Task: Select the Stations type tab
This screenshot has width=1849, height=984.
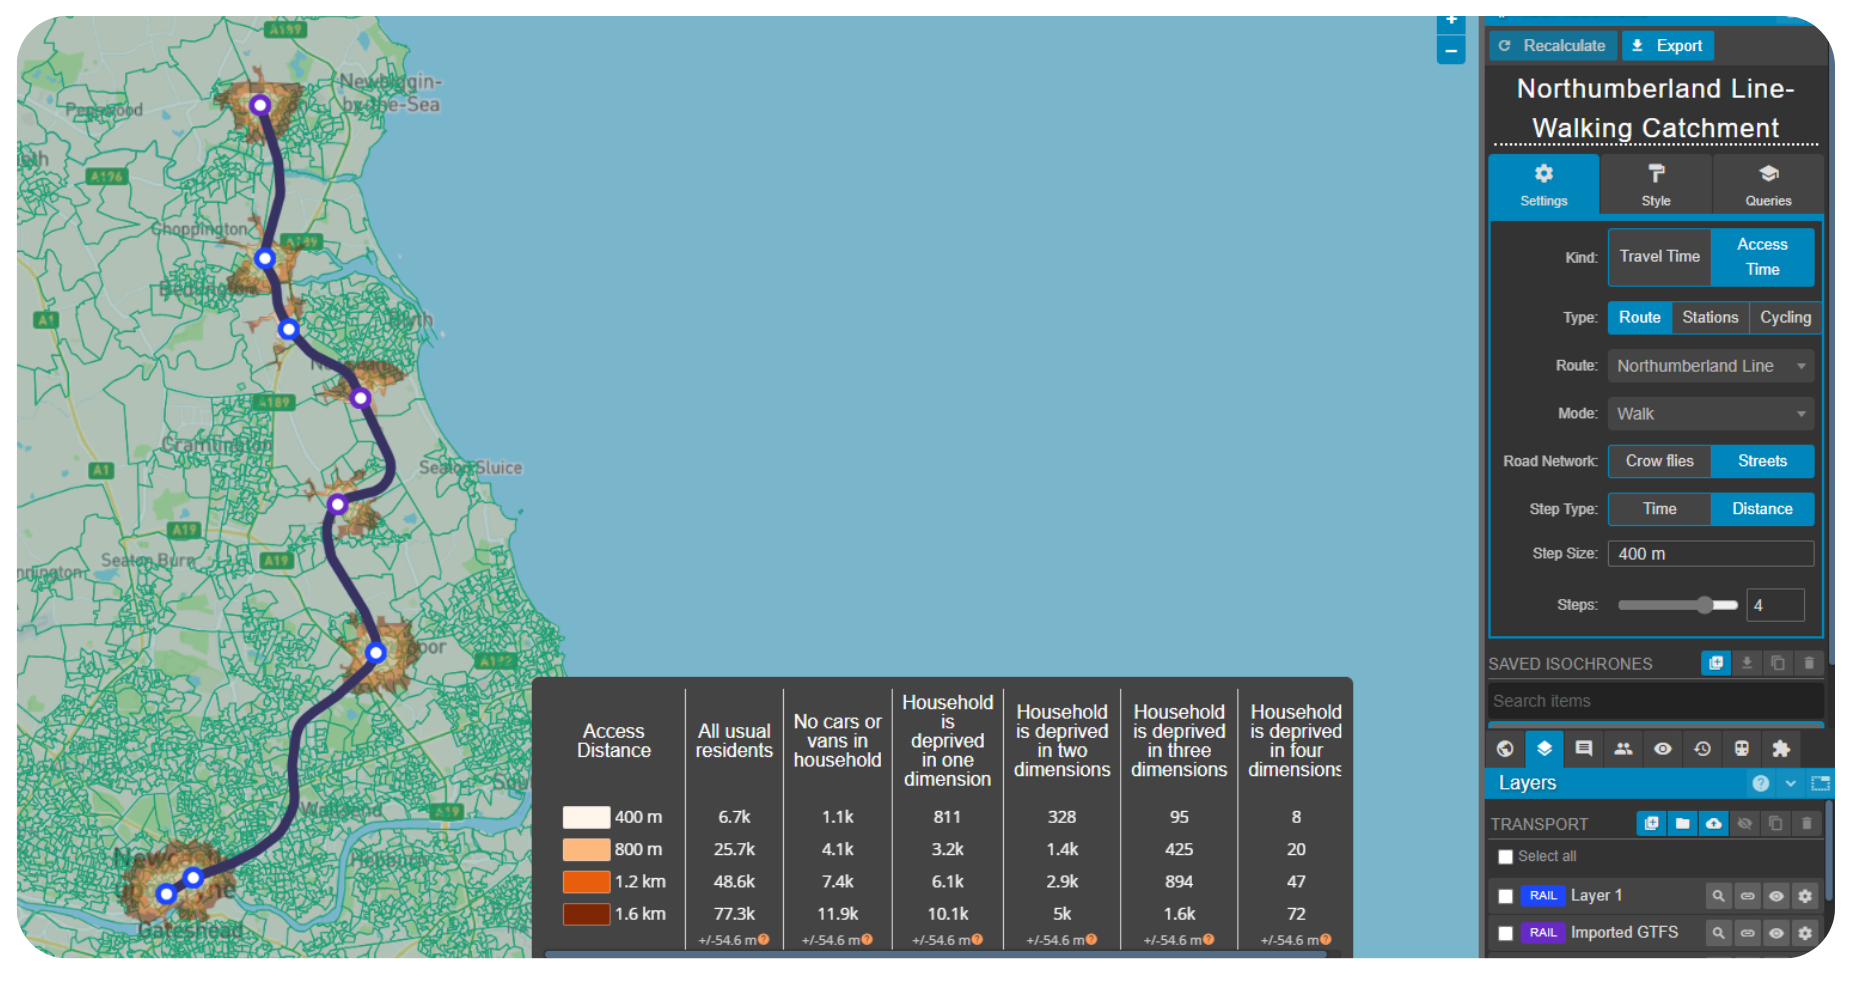Action: [1710, 318]
